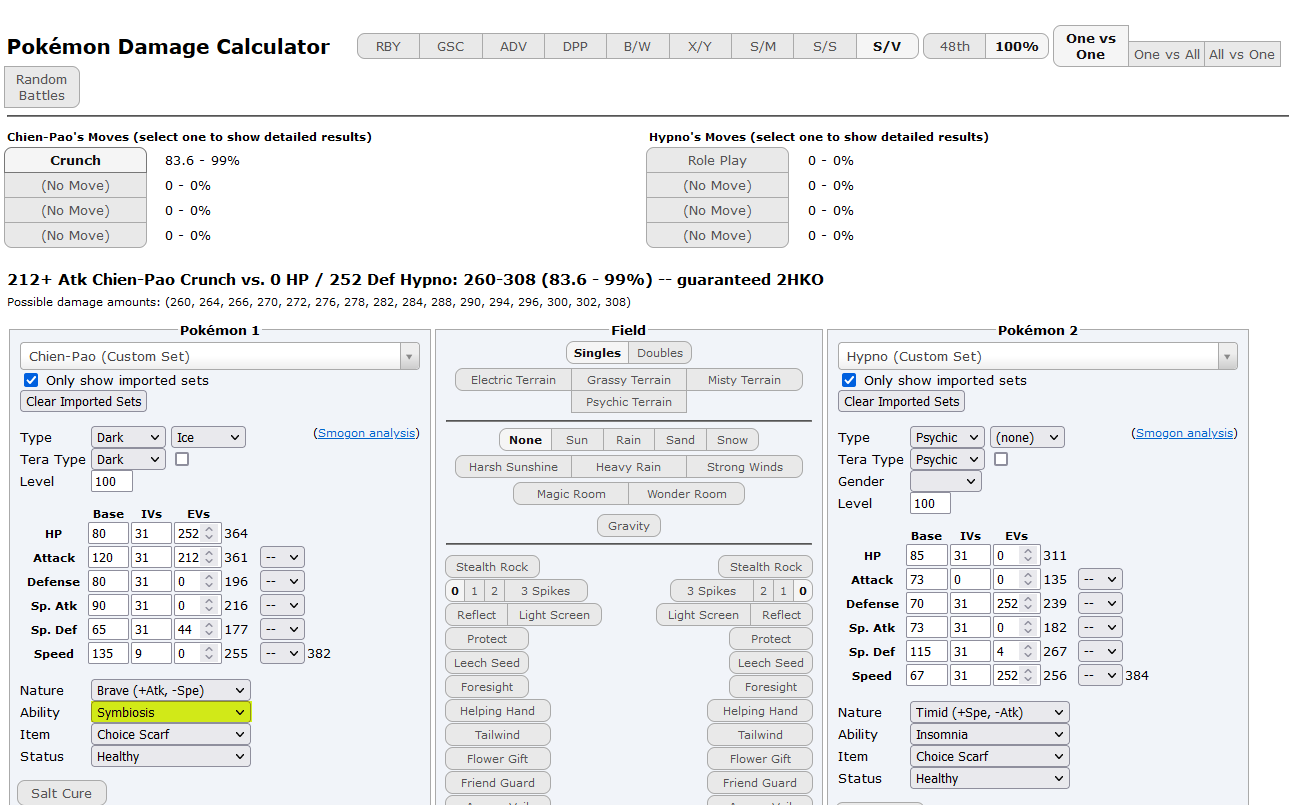Toggle right side Stealth Rock
Screen dimensions: 1289x805
(766, 566)
